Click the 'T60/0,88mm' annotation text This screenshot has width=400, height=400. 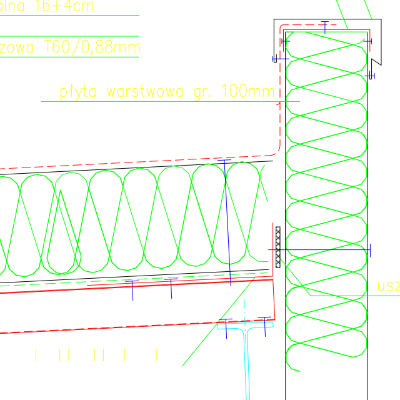tap(92, 48)
